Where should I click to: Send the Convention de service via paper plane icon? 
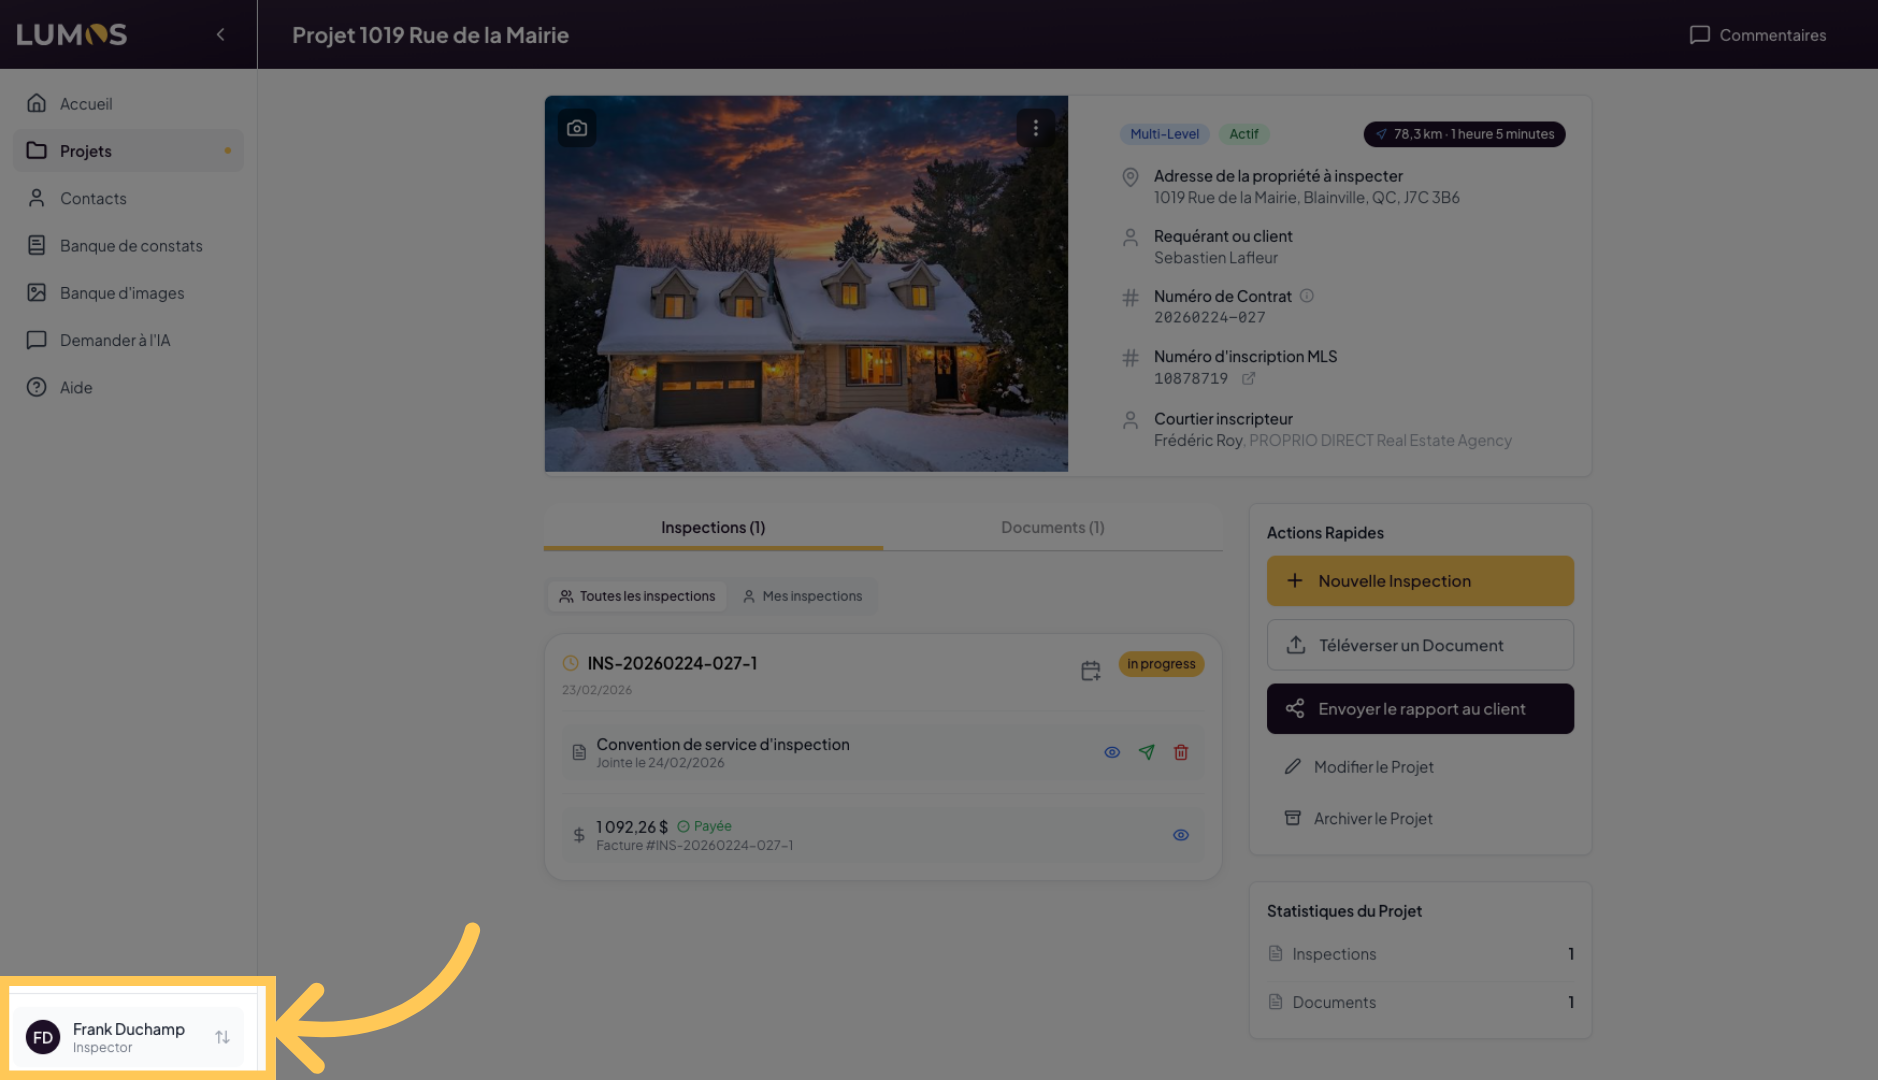tap(1146, 752)
